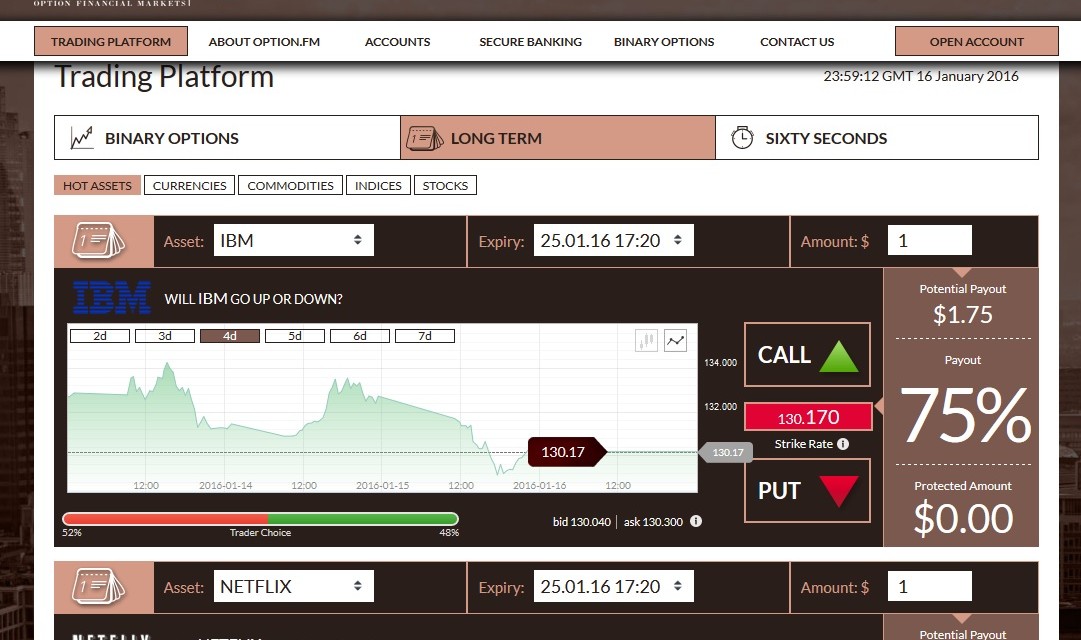Click the bid/ask info icon

click(x=696, y=521)
